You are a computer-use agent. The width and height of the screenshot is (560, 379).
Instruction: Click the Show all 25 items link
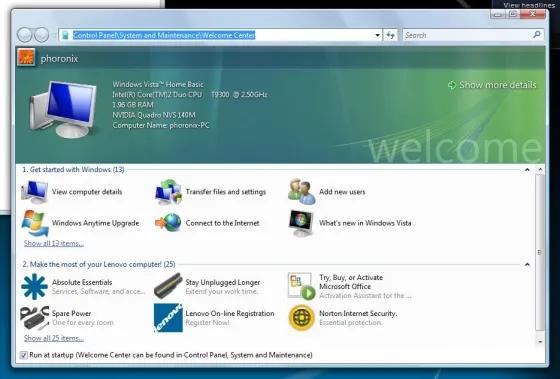coord(54,338)
